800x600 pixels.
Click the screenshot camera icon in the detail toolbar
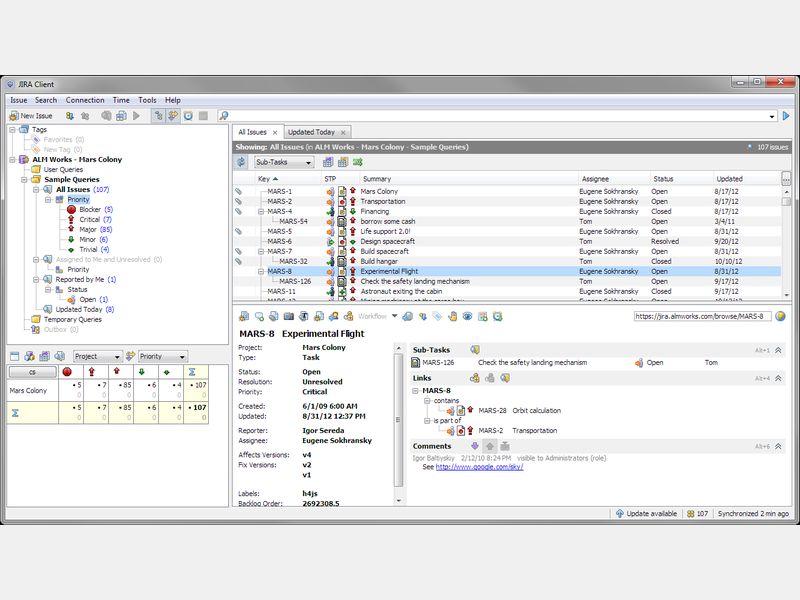coord(289,317)
